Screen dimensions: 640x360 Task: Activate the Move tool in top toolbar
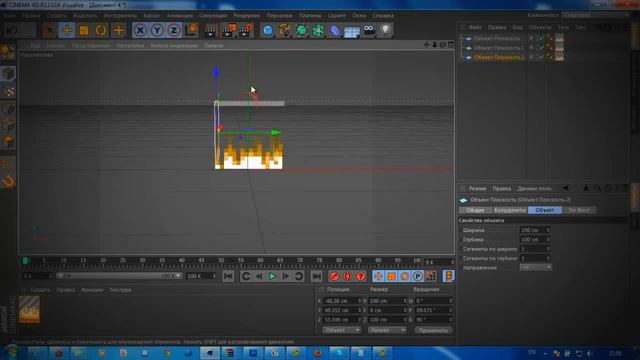click(x=67, y=30)
